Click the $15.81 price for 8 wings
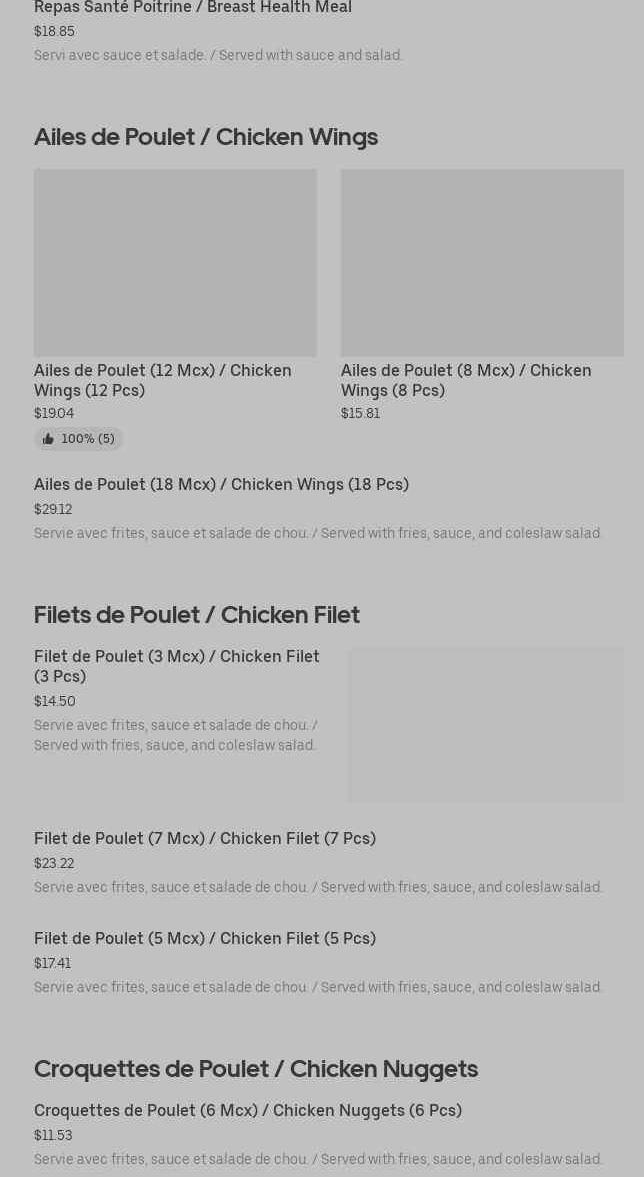This screenshot has height=1177, width=644. 360,413
